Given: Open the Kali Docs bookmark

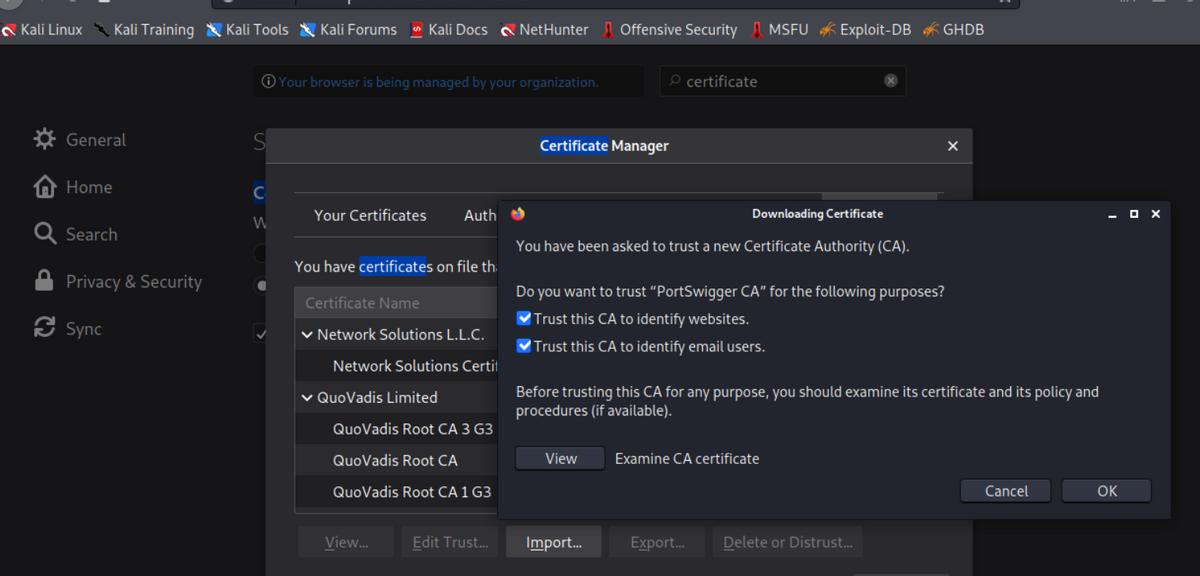Looking at the screenshot, I should pos(447,30).
